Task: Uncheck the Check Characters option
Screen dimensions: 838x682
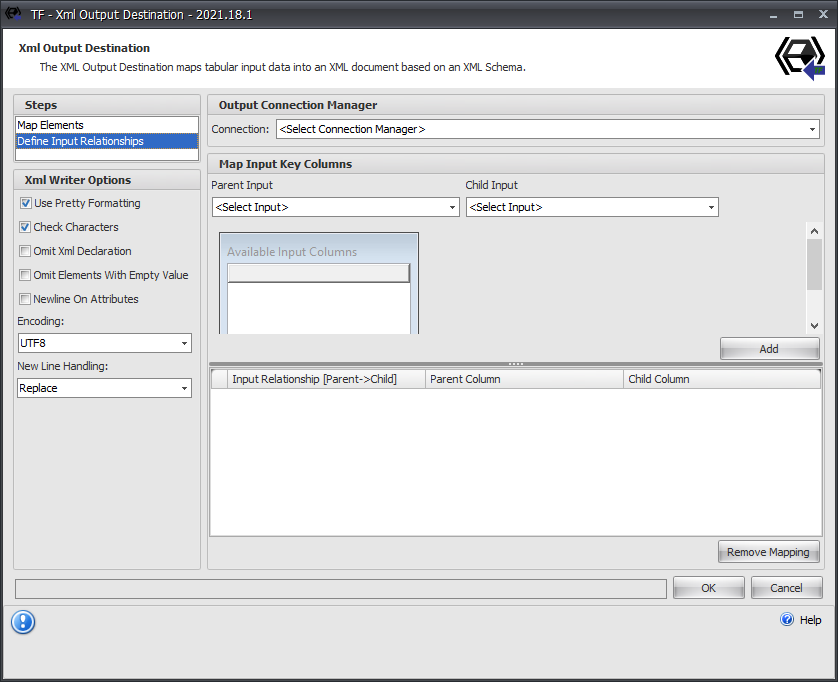Action: point(25,227)
